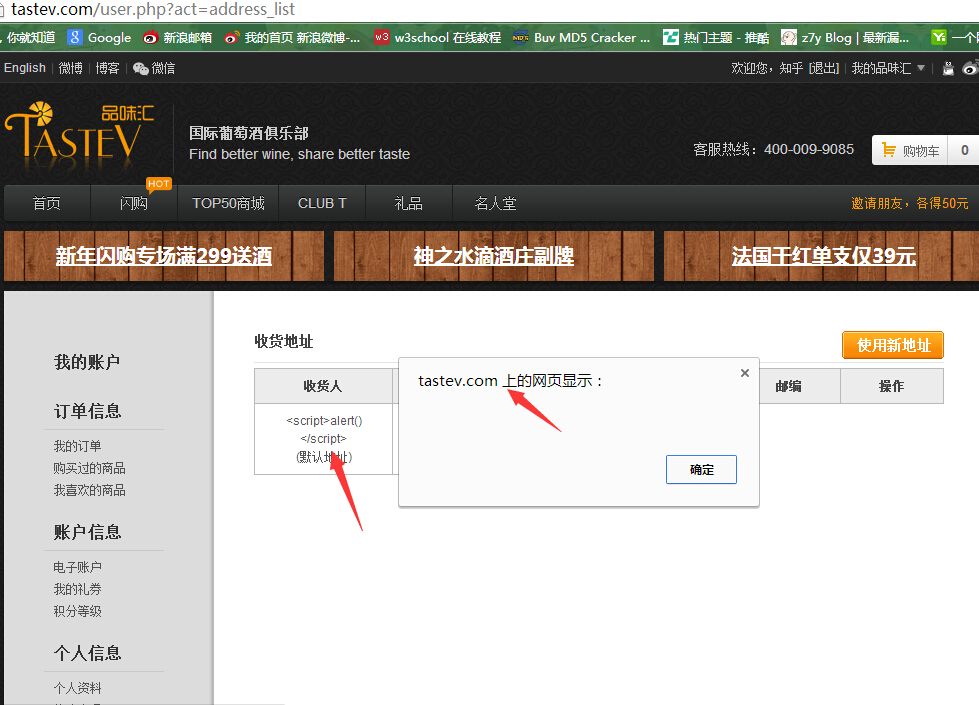Open the 新浪邮箱 bookmark
Viewport: 979px width, 705px height.
tap(177, 37)
